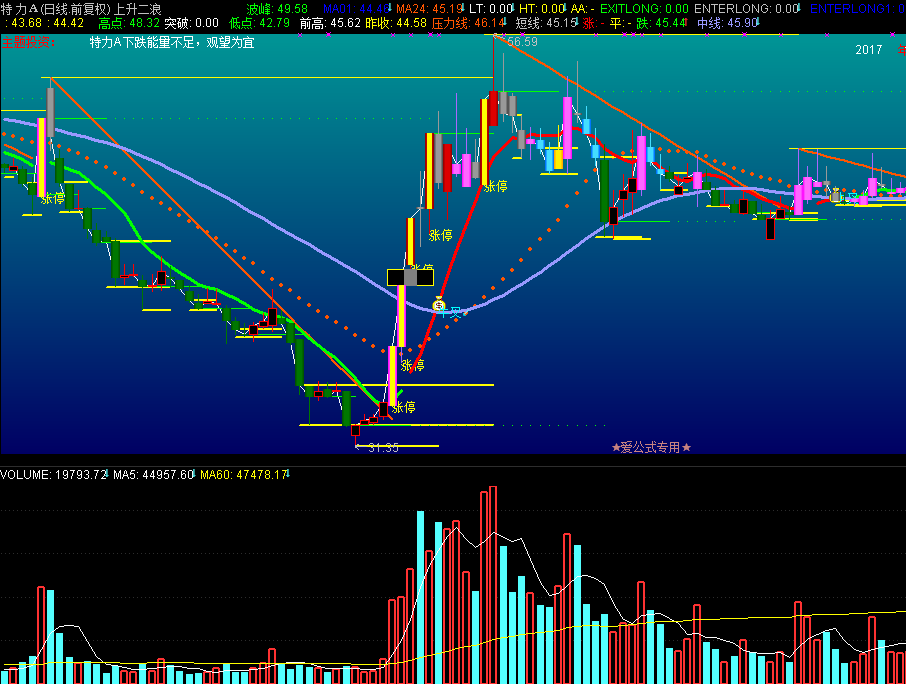The image size is (906, 684).
Task: Click the MA01: 44.46 indicator value
Action: click(356, 9)
